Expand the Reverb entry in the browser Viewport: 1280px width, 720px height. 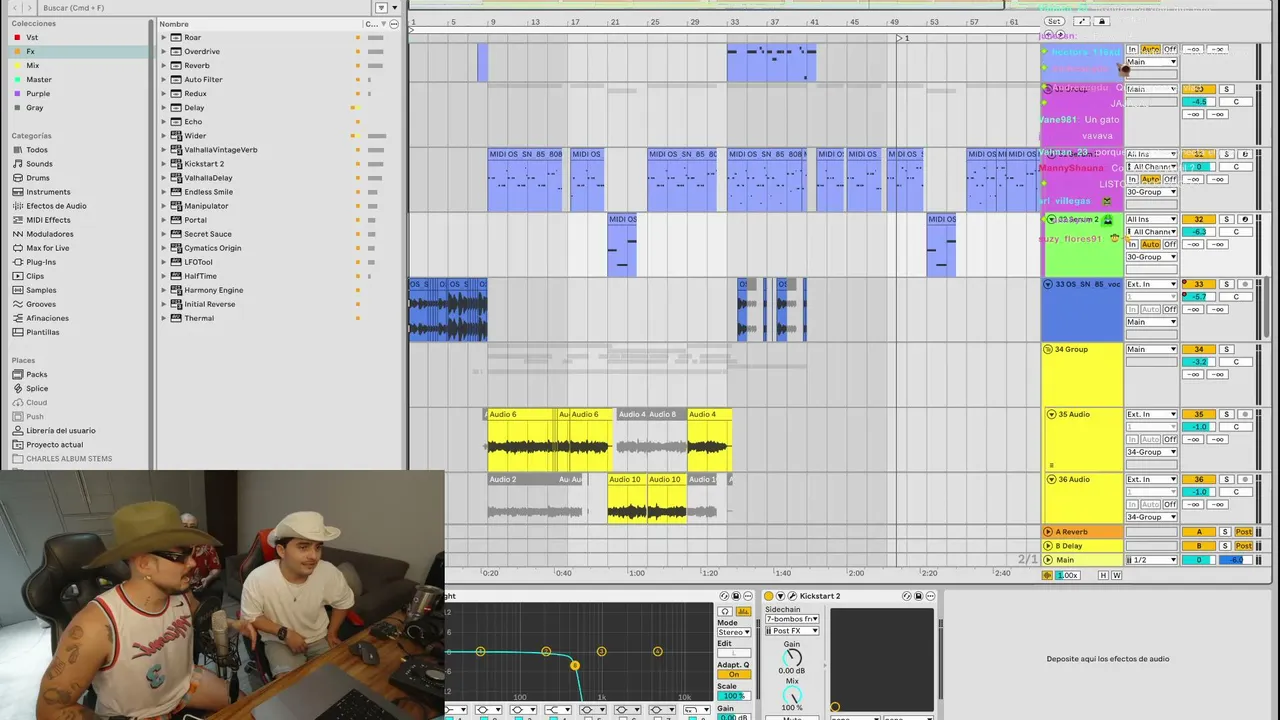tap(164, 65)
